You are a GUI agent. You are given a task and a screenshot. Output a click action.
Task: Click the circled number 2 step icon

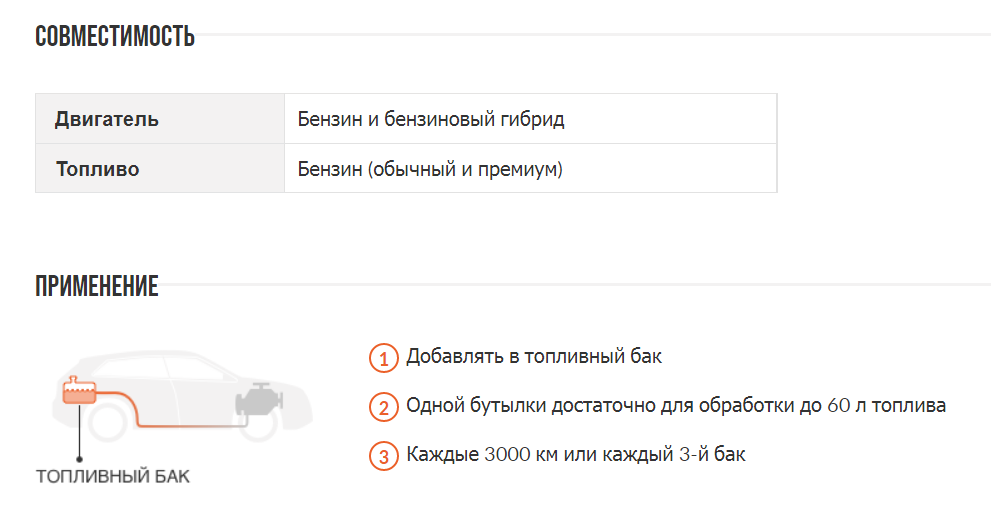click(383, 407)
